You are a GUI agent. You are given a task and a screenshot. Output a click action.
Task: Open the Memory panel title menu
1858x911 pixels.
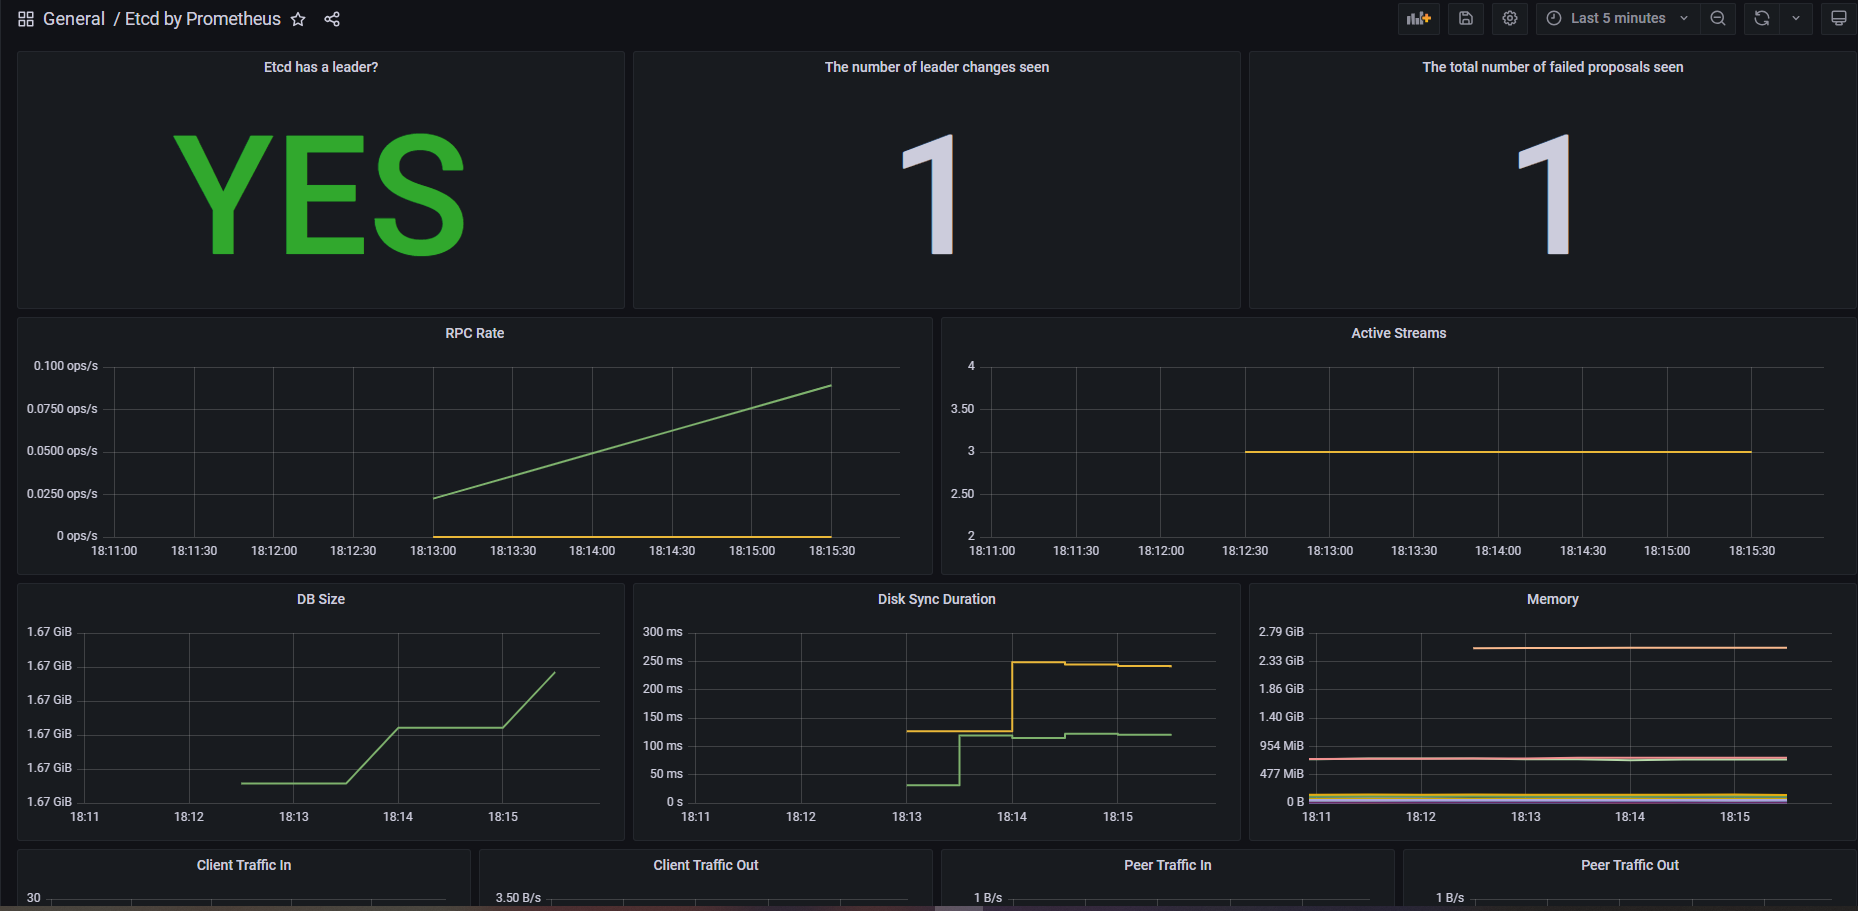[1553, 599]
